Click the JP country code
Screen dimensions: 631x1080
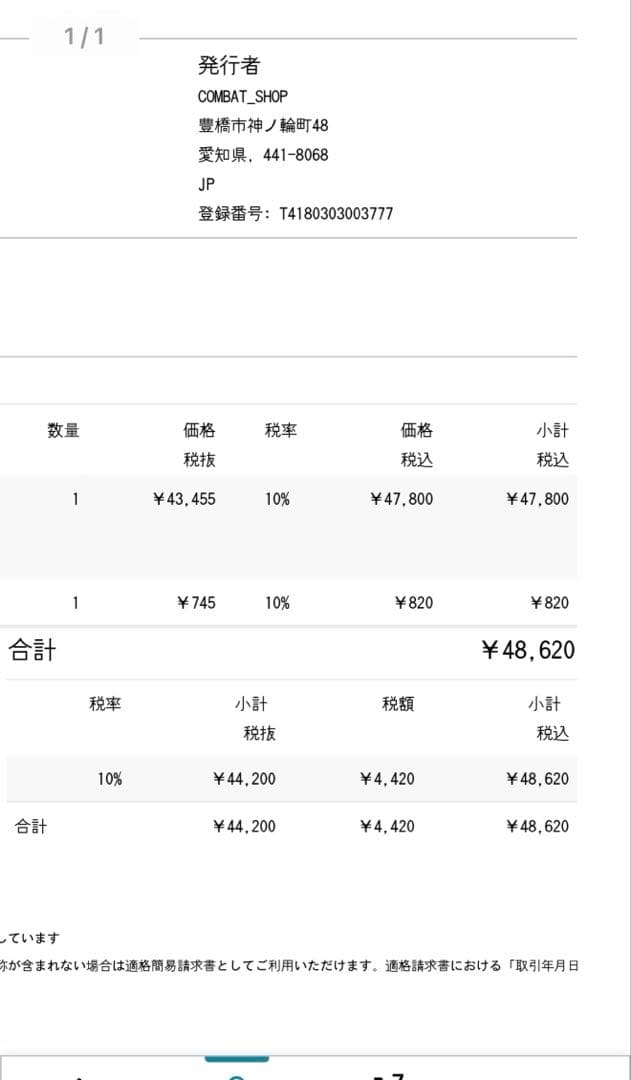point(207,184)
